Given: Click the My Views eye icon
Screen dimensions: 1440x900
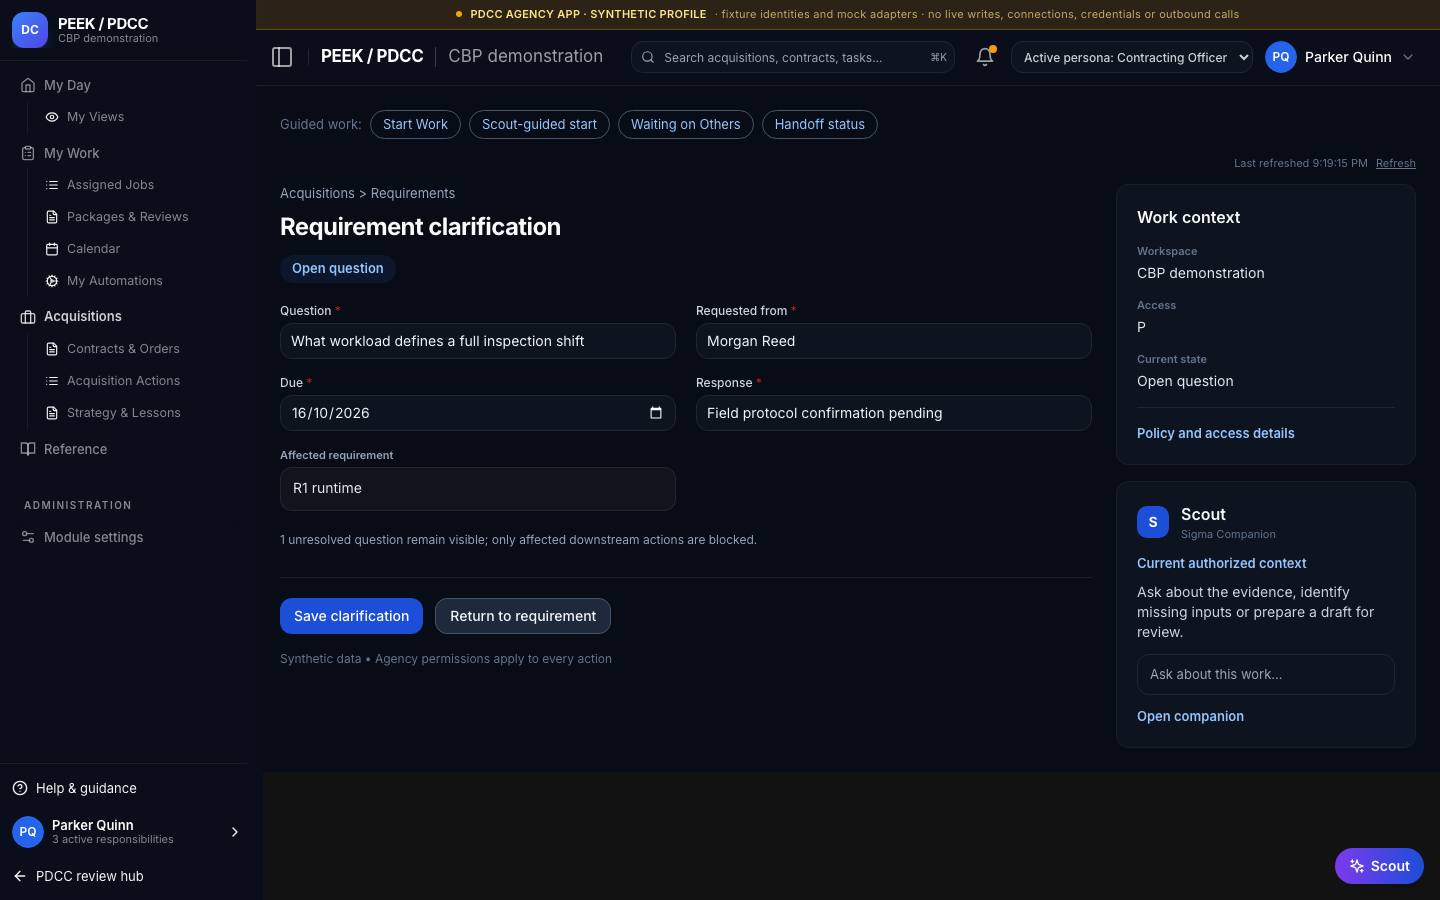Looking at the screenshot, I should (52, 117).
